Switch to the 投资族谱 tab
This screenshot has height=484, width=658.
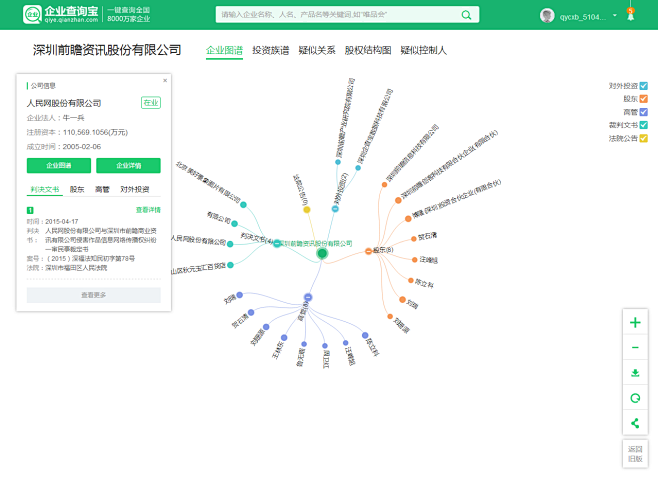[270, 51]
